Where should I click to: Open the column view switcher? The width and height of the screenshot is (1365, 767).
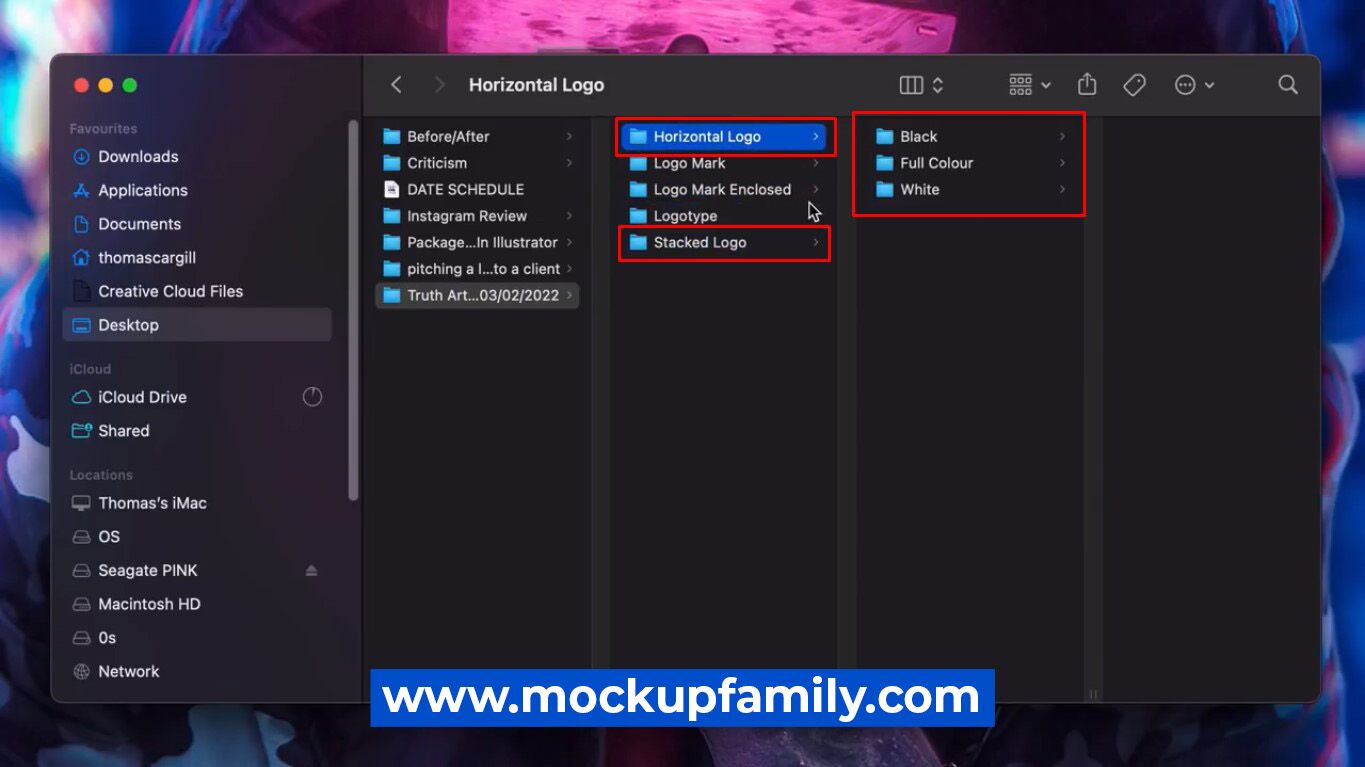(x=921, y=85)
